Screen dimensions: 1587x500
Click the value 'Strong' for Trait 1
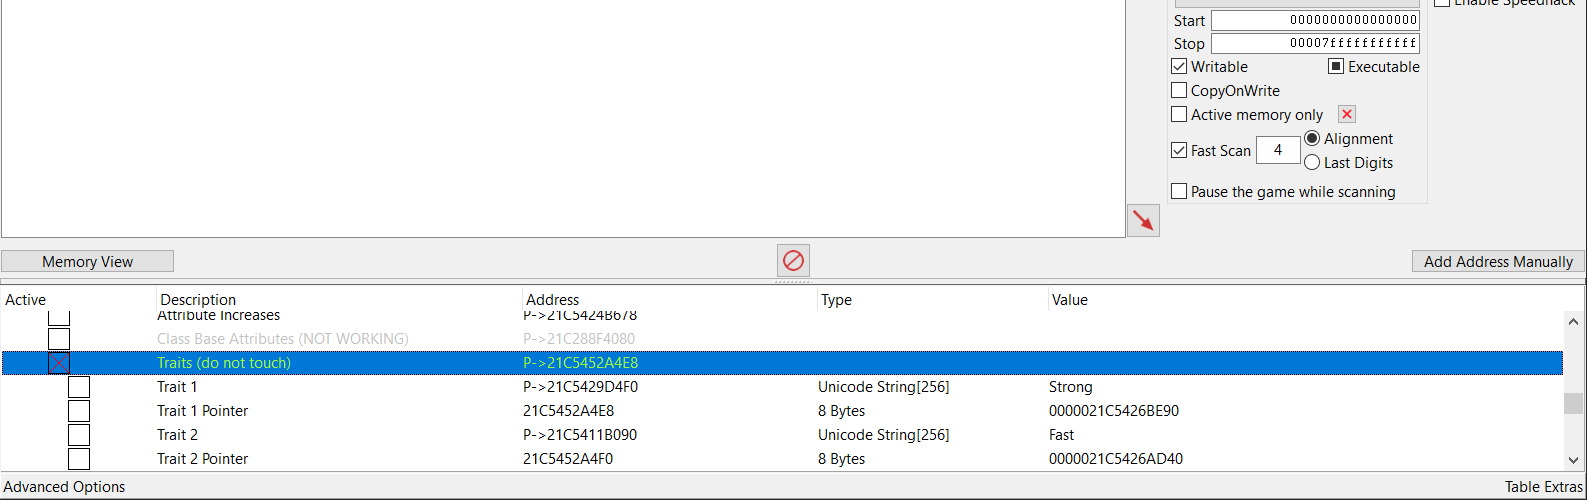click(x=1070, y=387)
